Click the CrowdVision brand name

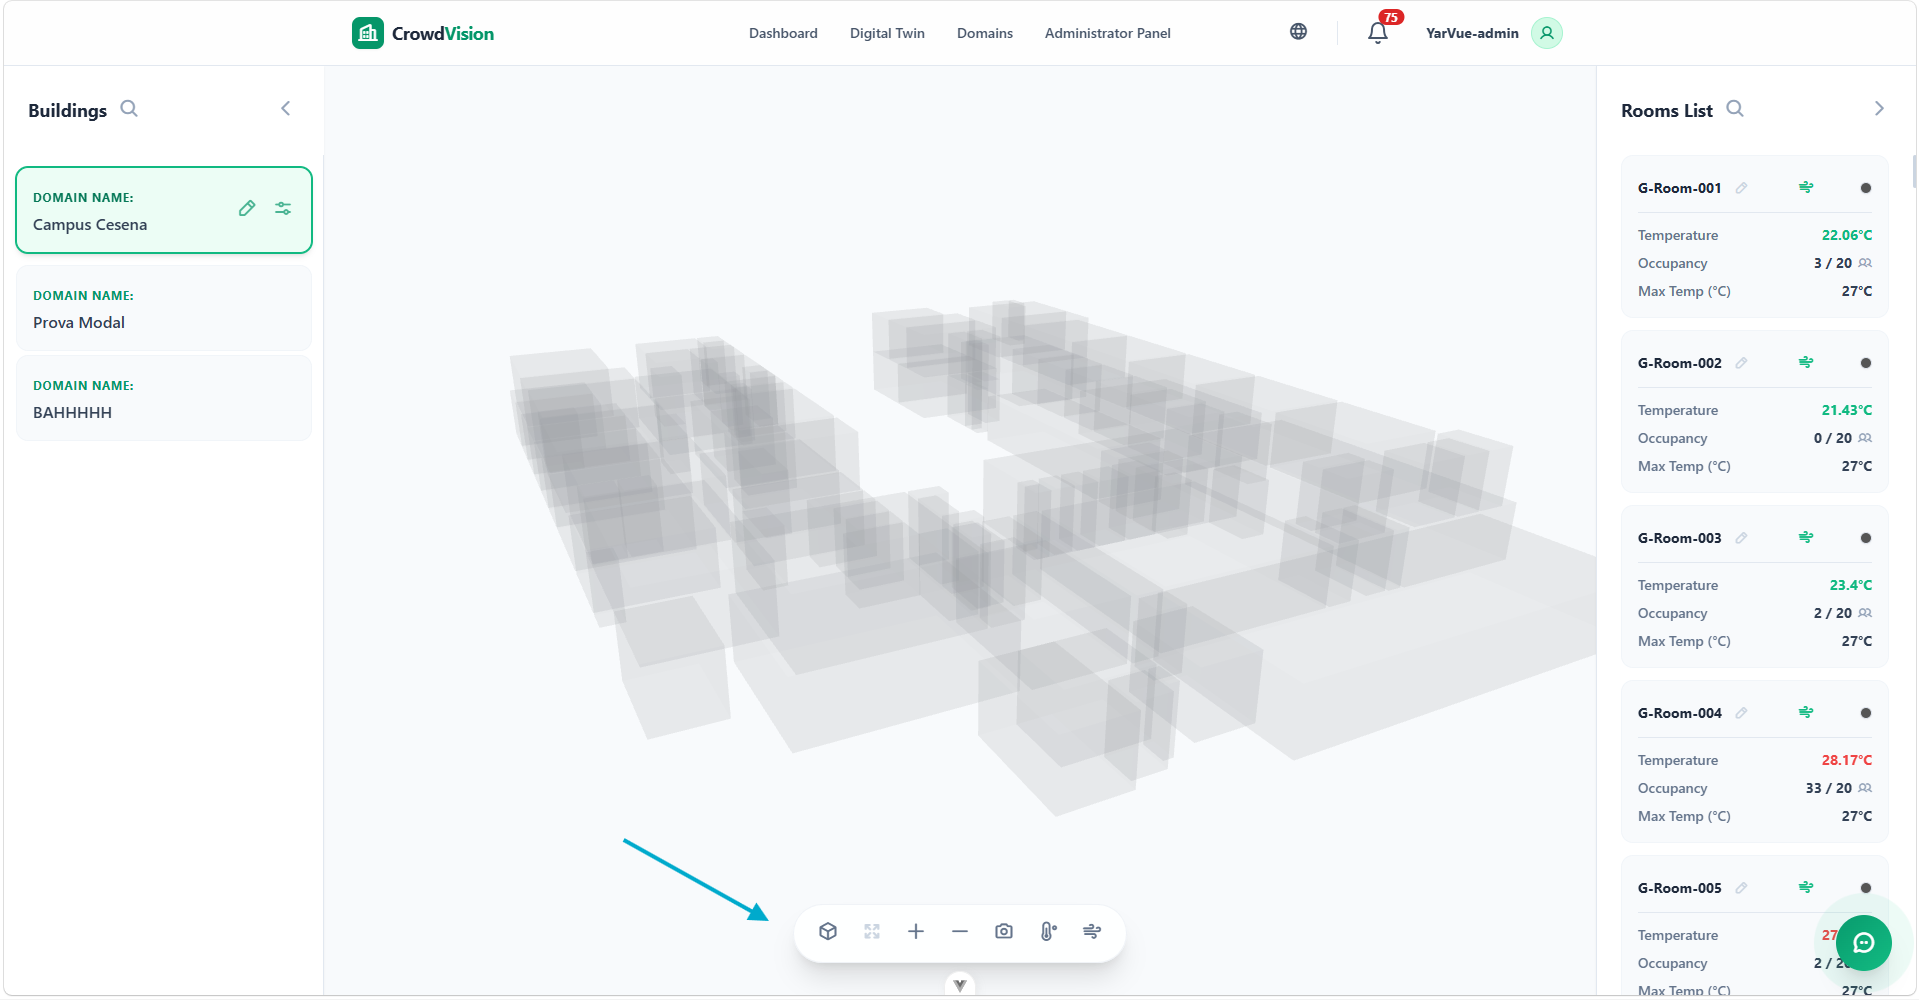pos(443,33)
